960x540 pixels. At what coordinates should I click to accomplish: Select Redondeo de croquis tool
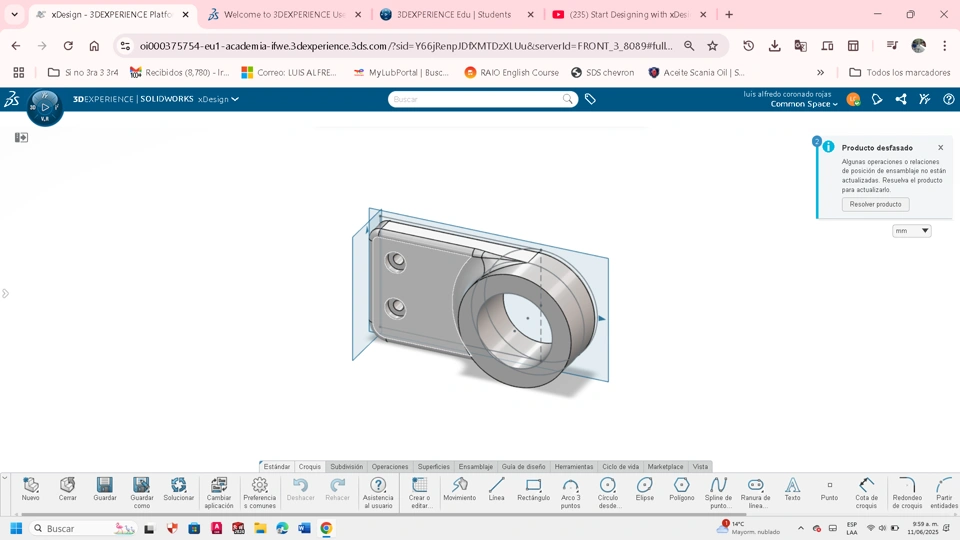(x=907, y=486)
